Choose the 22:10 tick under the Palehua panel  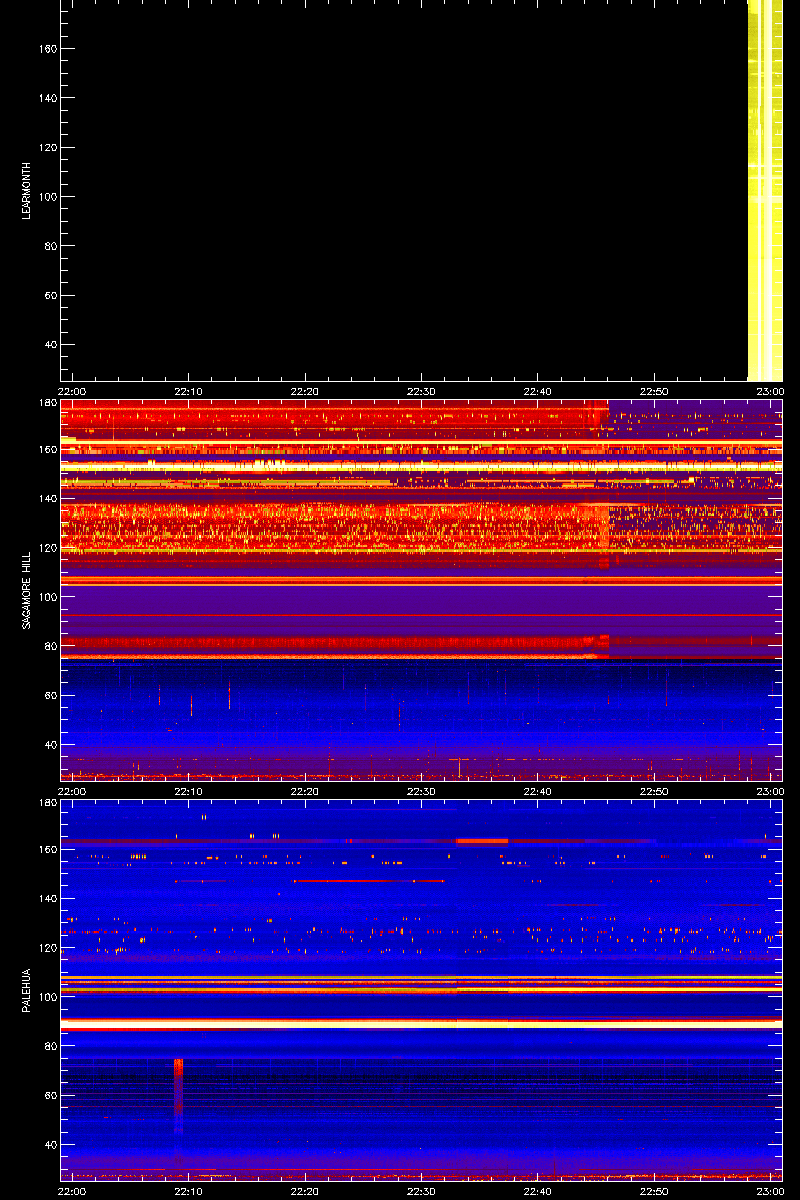pyautogui.click(x=189, y=1191)
